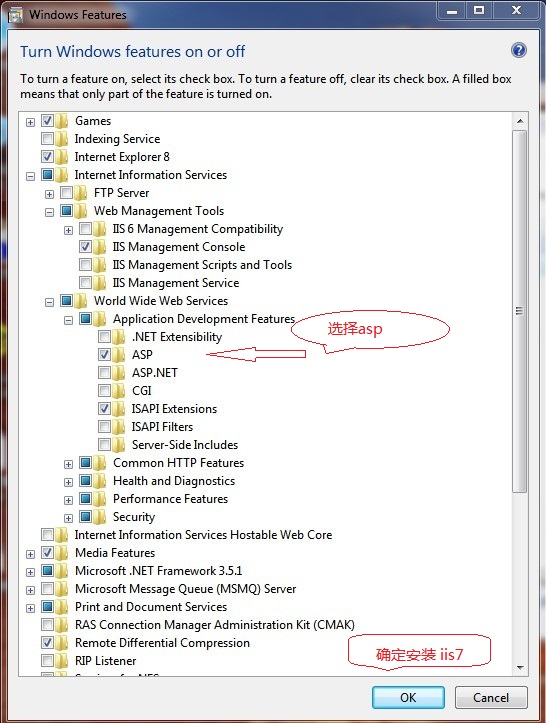Click the RIP Listener folder icon
546x723 pixels.
62,661
